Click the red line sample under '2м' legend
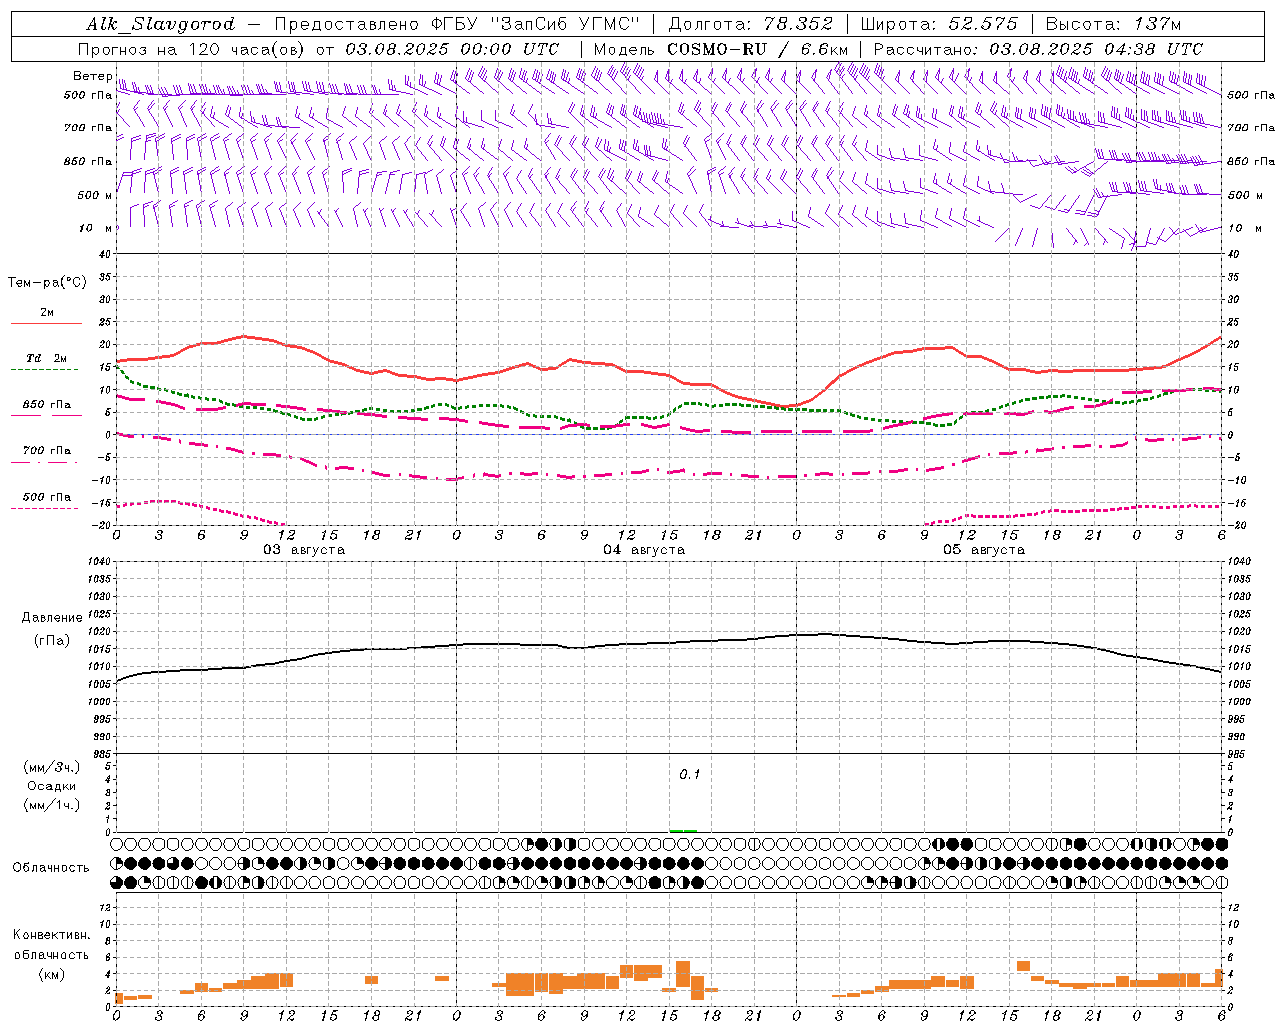This screenshot has height=1024, width=1280. 46,324
